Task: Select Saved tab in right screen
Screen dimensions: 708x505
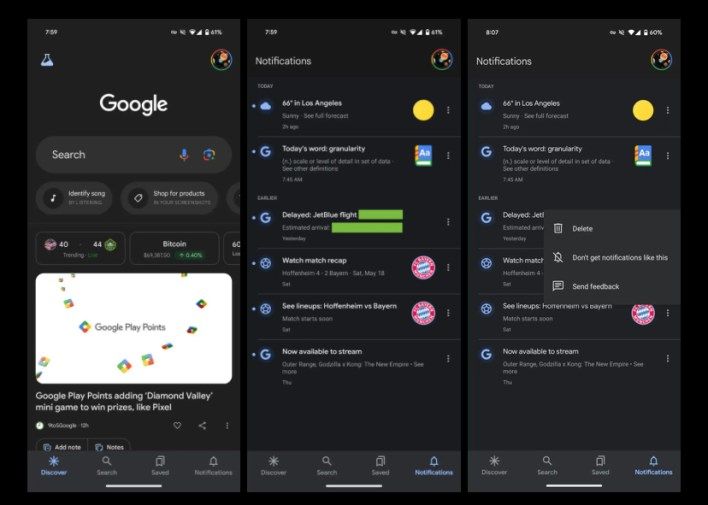Action: click(601, 466)
